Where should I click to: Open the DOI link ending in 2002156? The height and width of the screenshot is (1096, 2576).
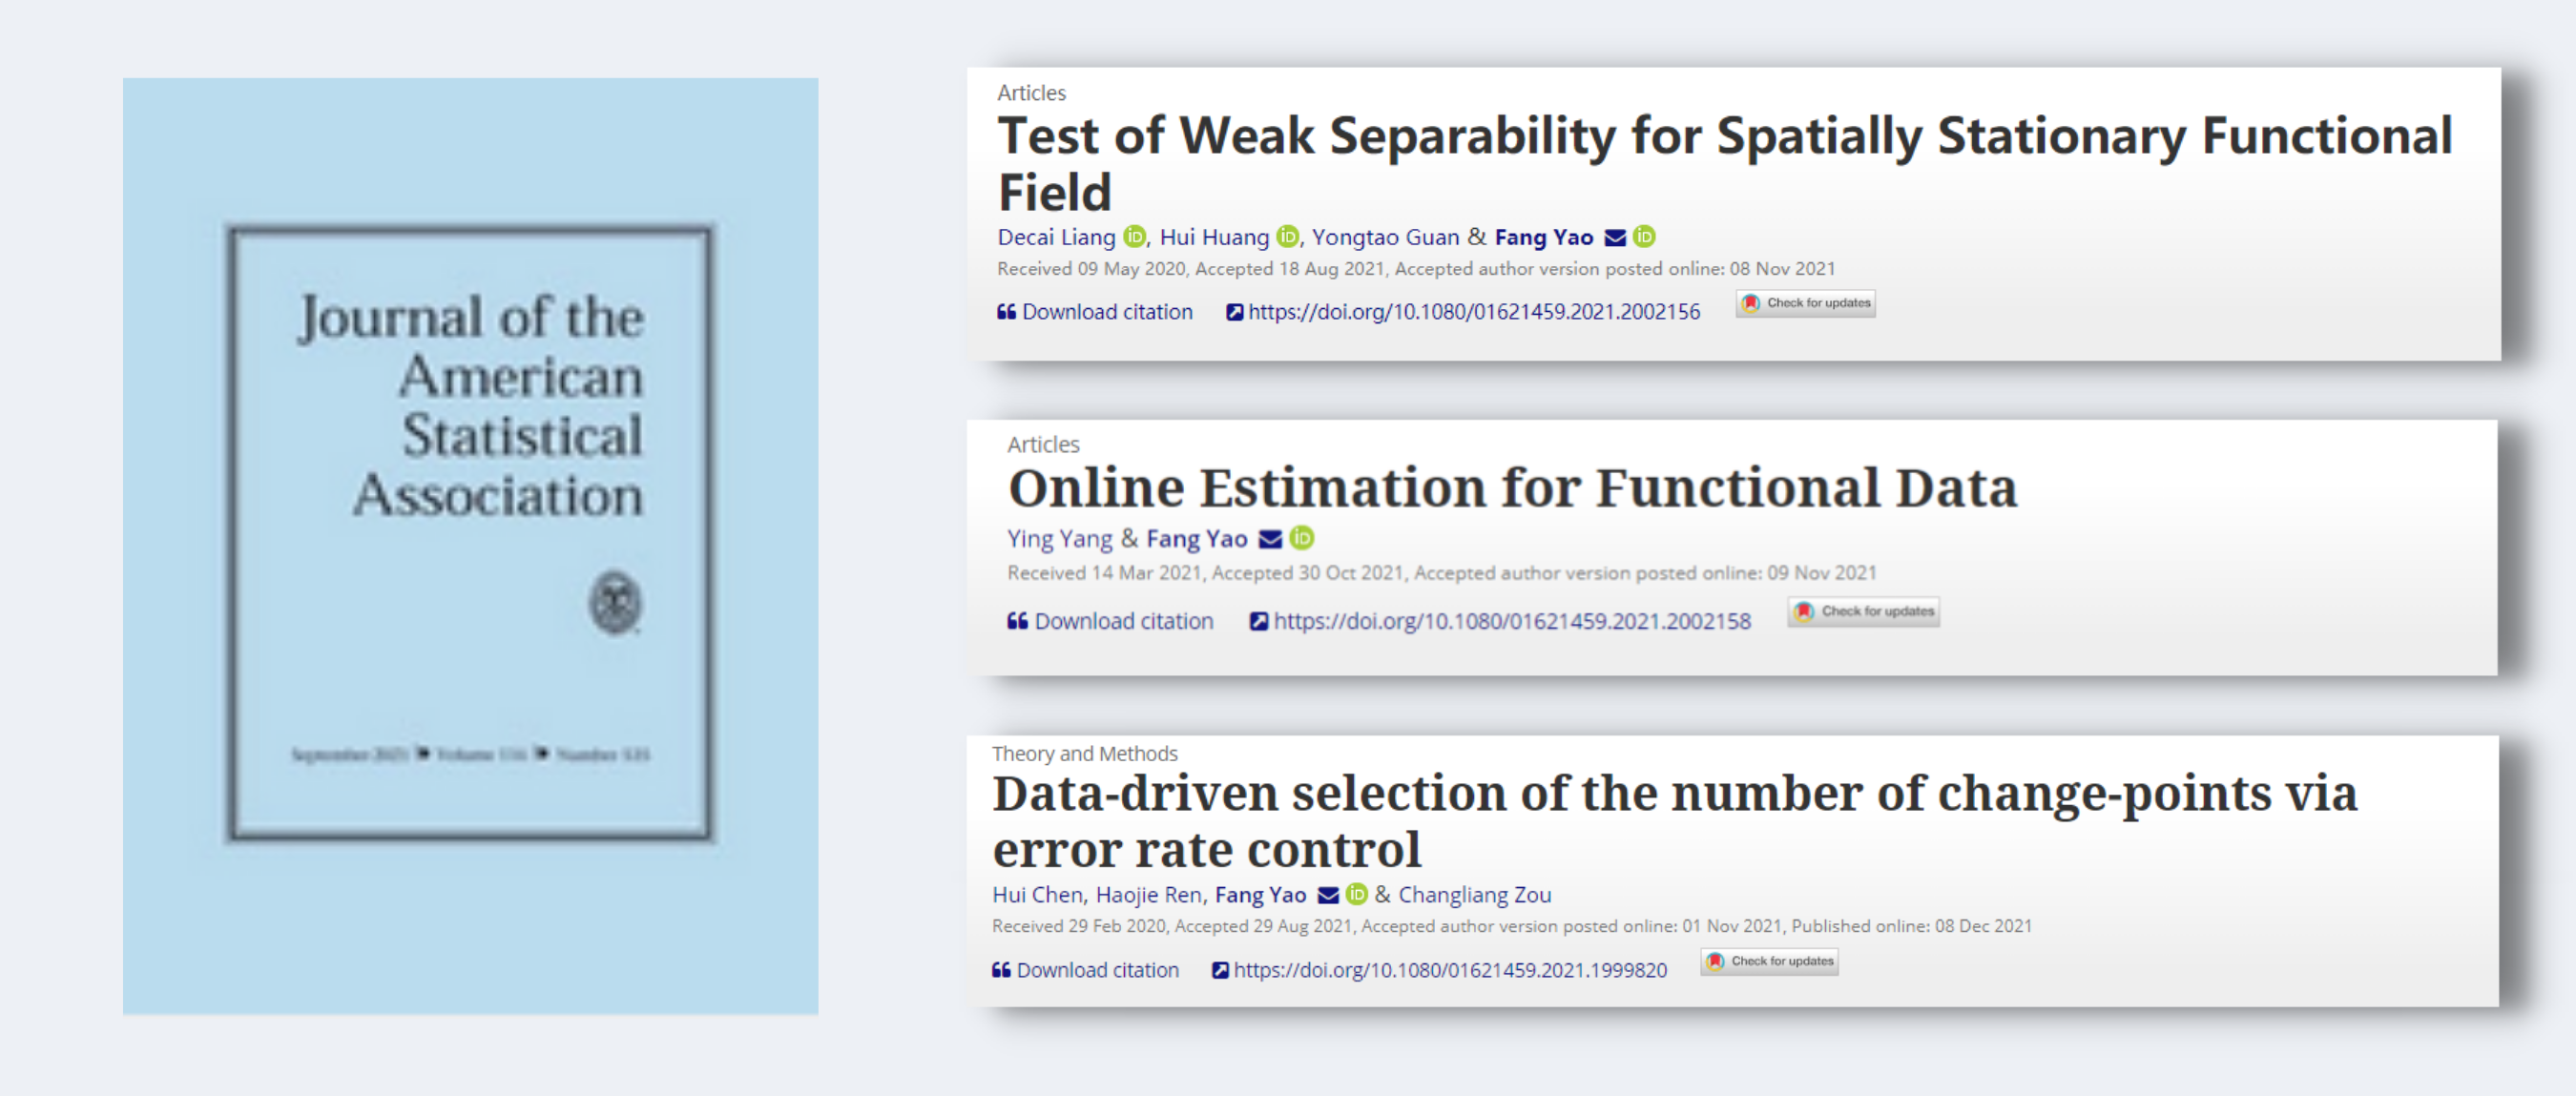pos(1473,312)
